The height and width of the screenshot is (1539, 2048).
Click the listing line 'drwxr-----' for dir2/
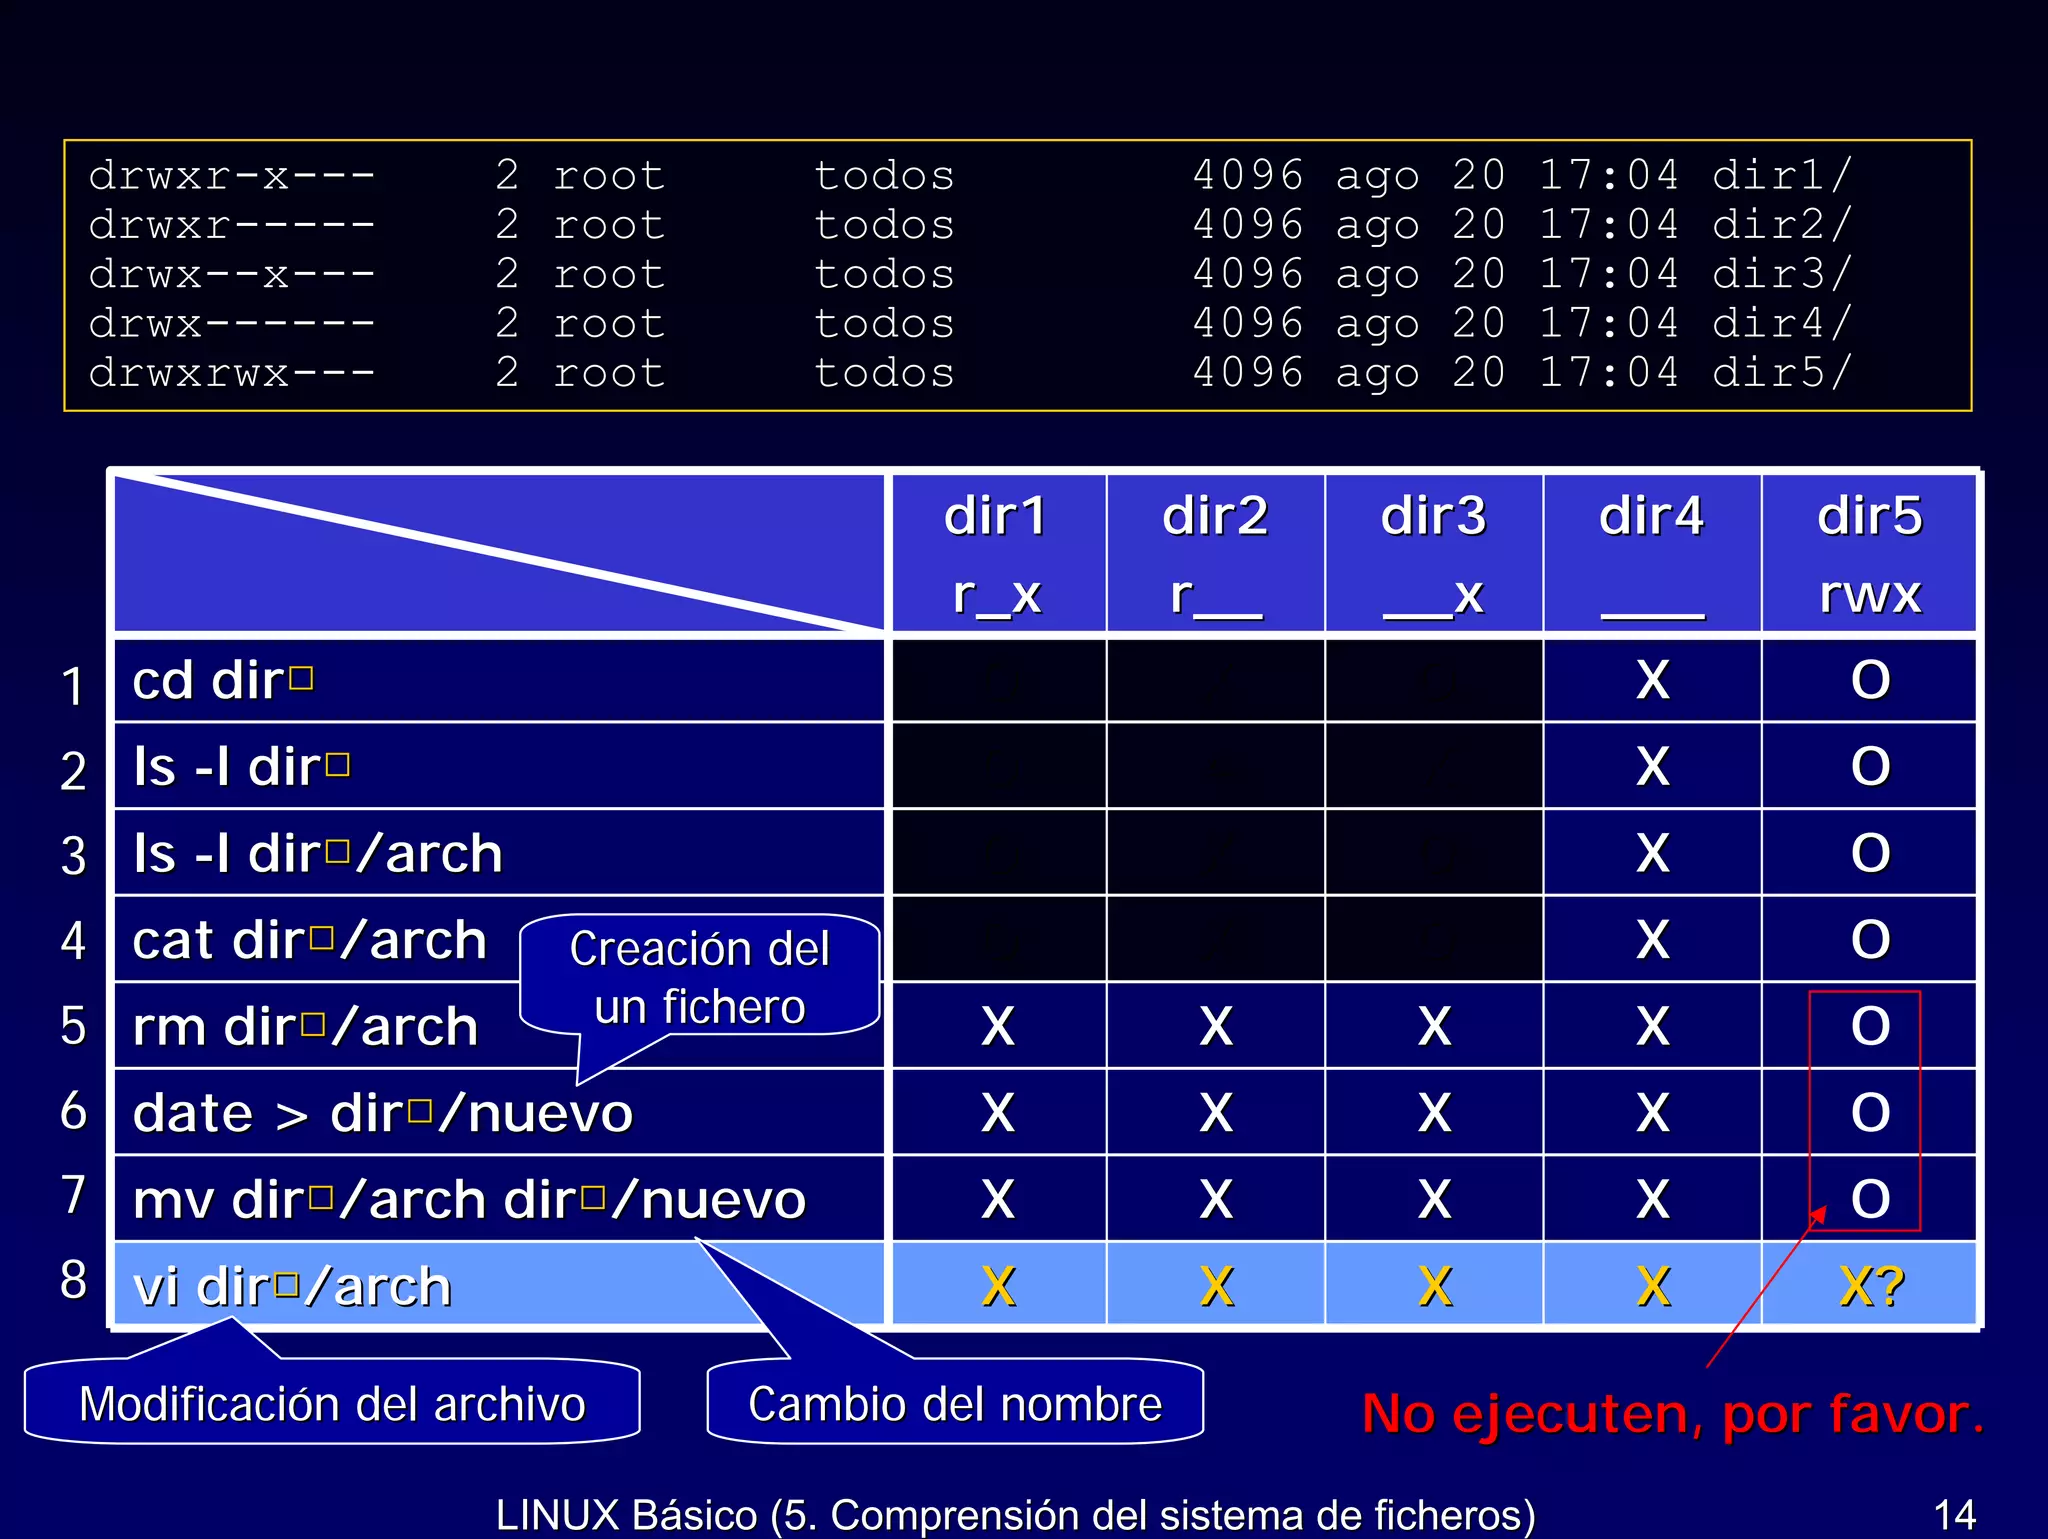(x=970, y=225)
